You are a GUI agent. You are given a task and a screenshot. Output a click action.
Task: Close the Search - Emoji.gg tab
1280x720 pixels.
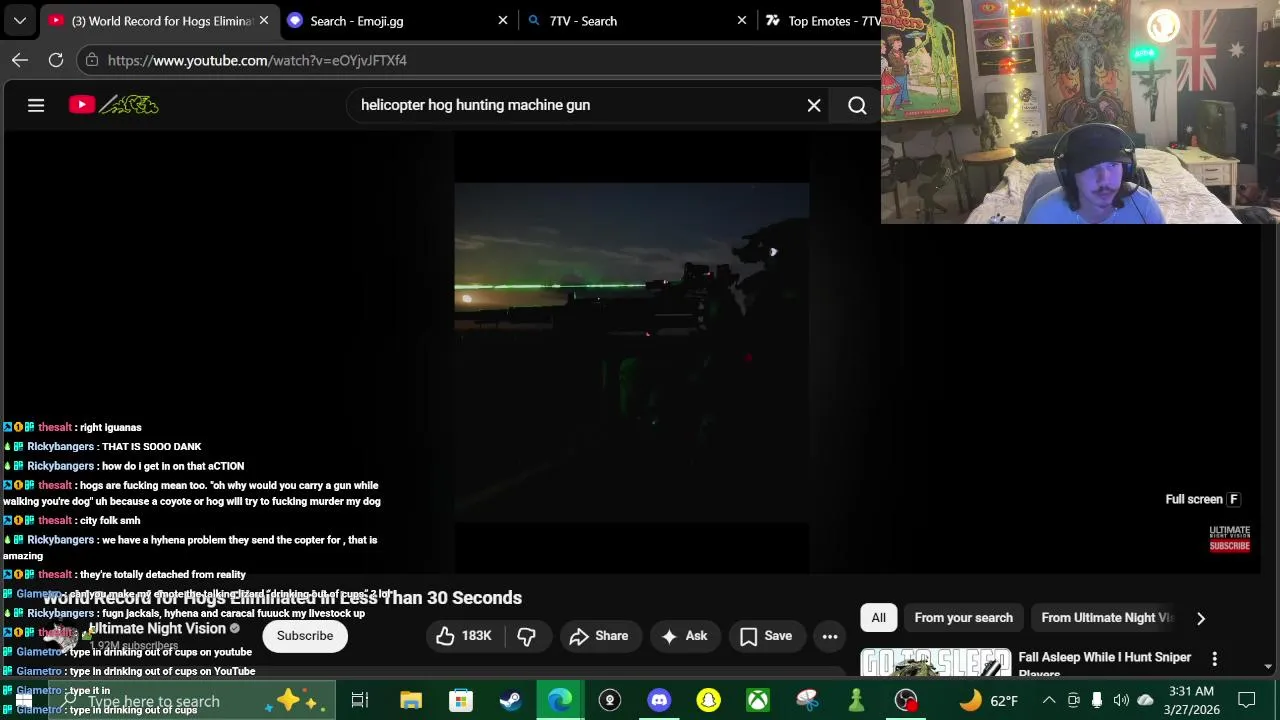(x=503, y=20)
